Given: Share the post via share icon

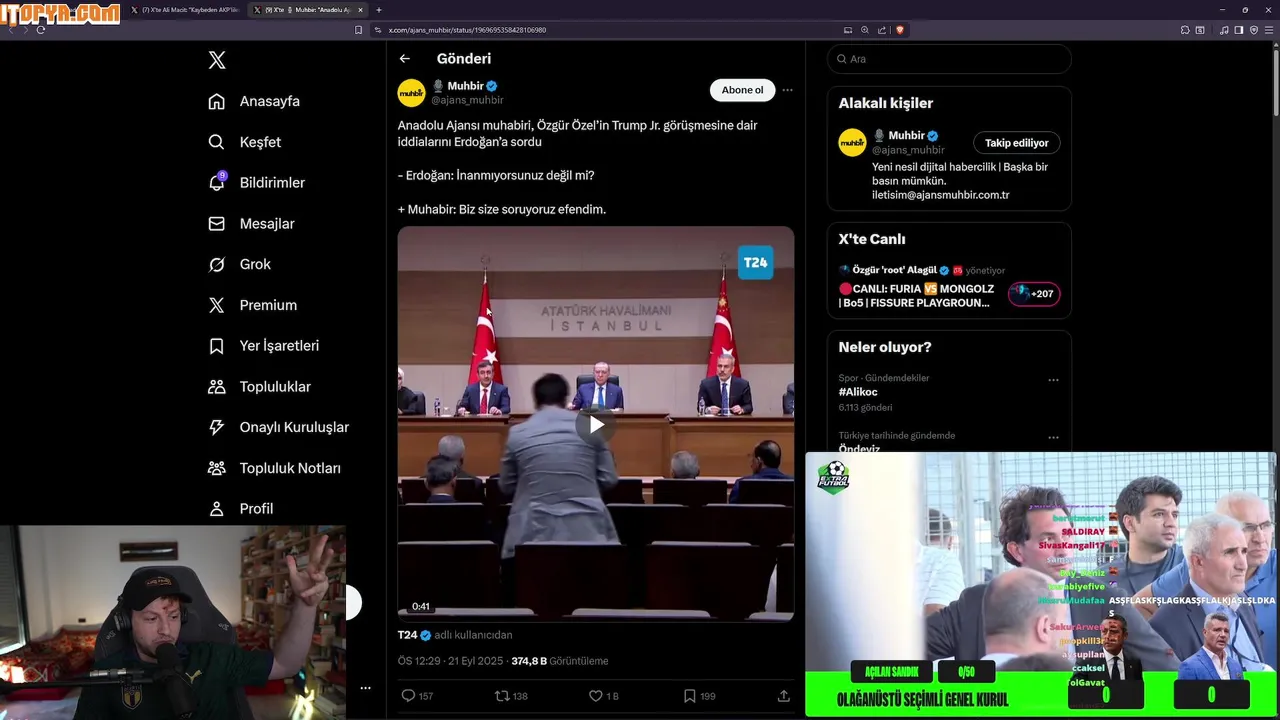Looking at the screenshot, I should (x=784, y=696).
